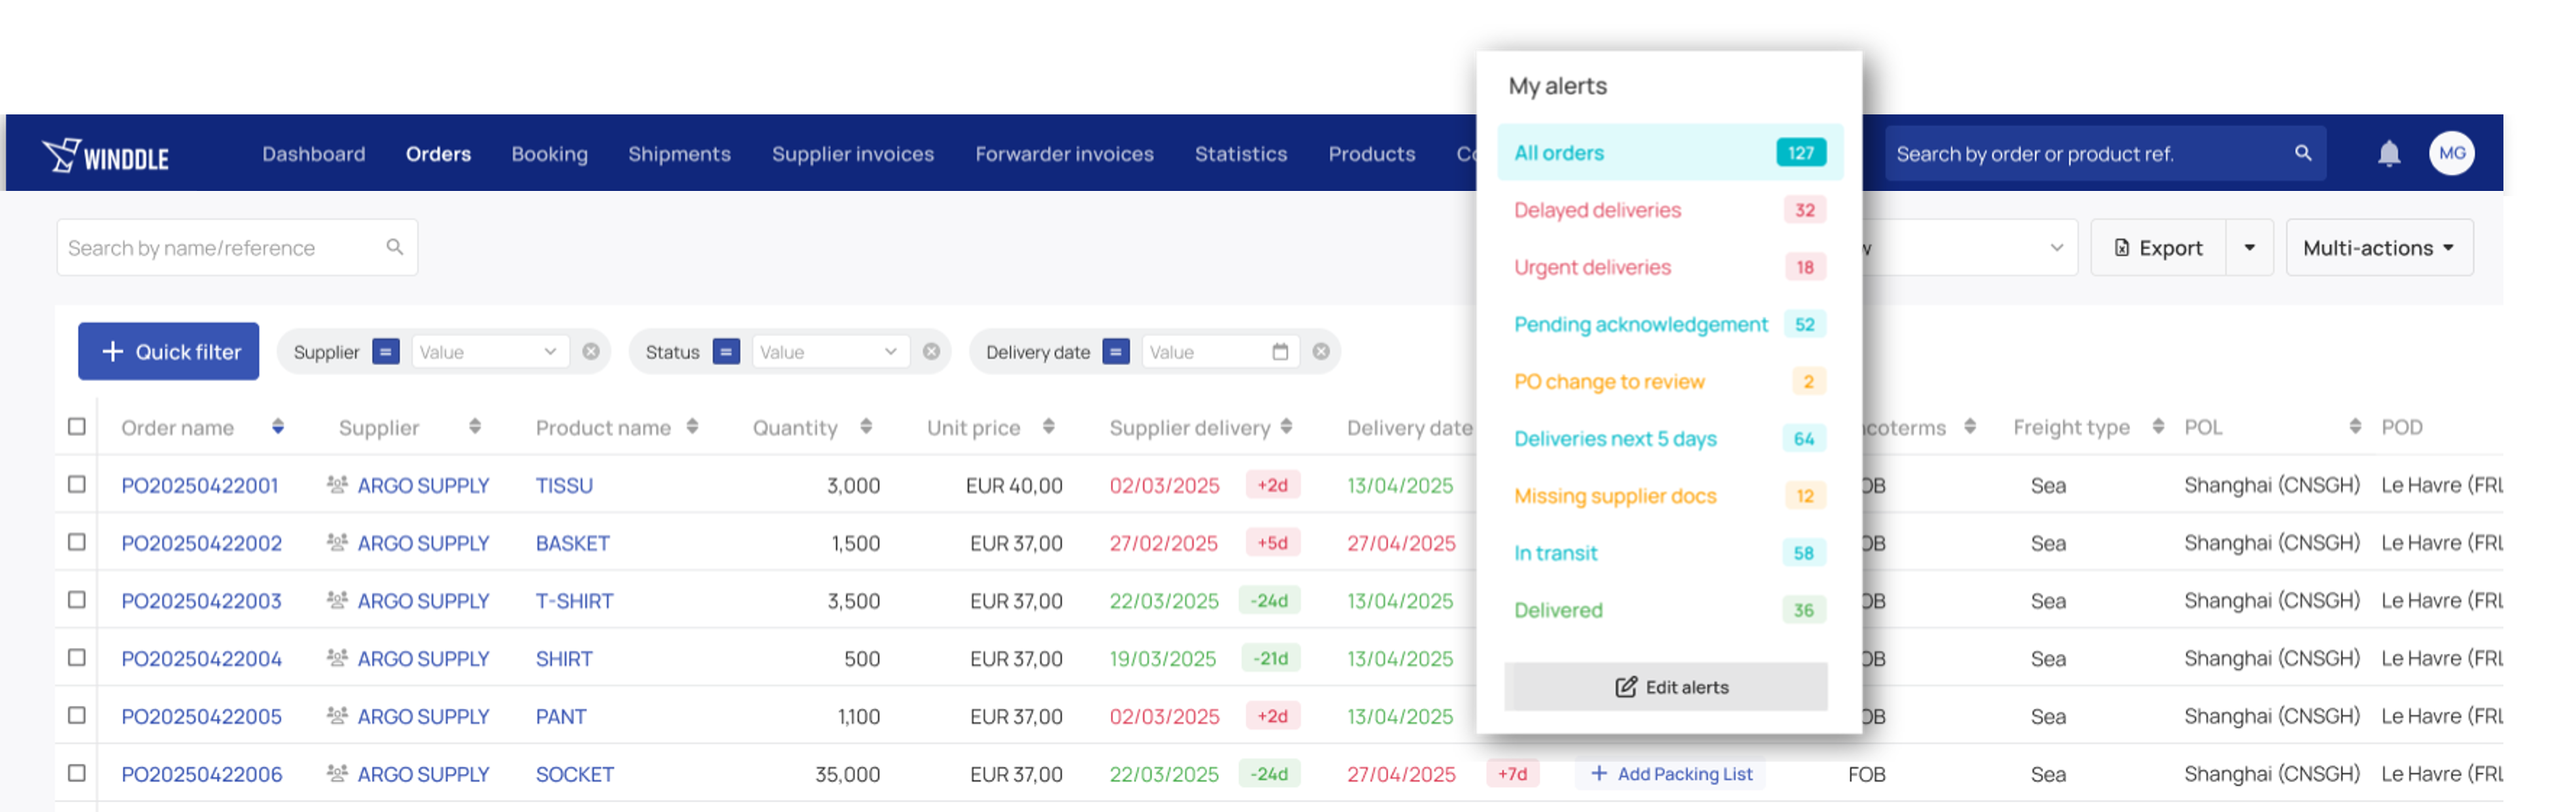Open the Multi-actions dropdown

click(2378, 248)
